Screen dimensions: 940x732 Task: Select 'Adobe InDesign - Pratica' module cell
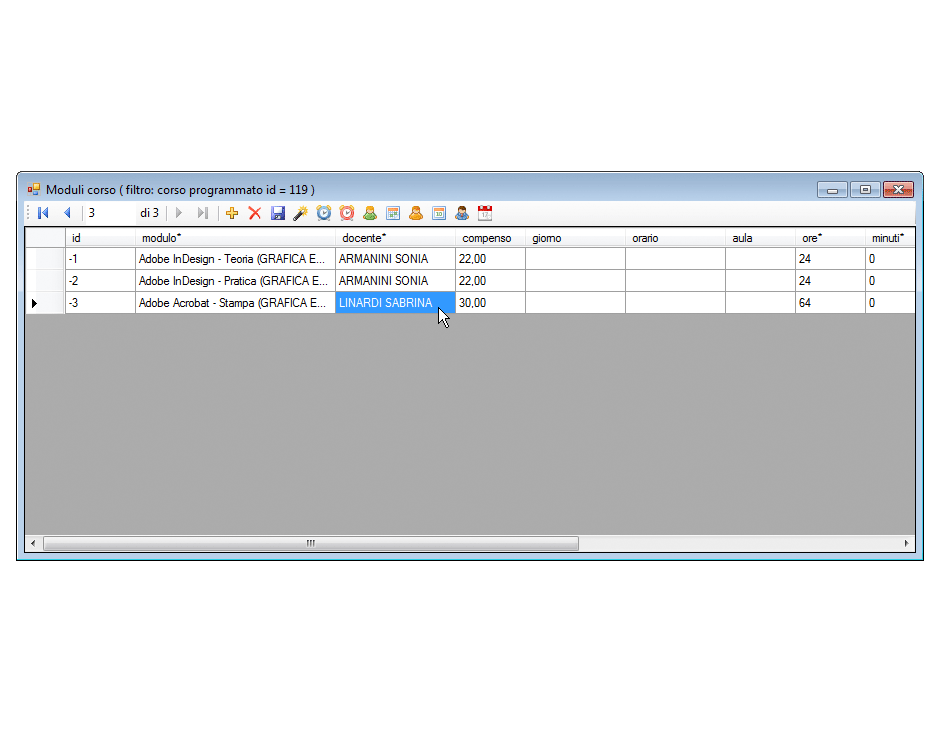coord(235,281)
